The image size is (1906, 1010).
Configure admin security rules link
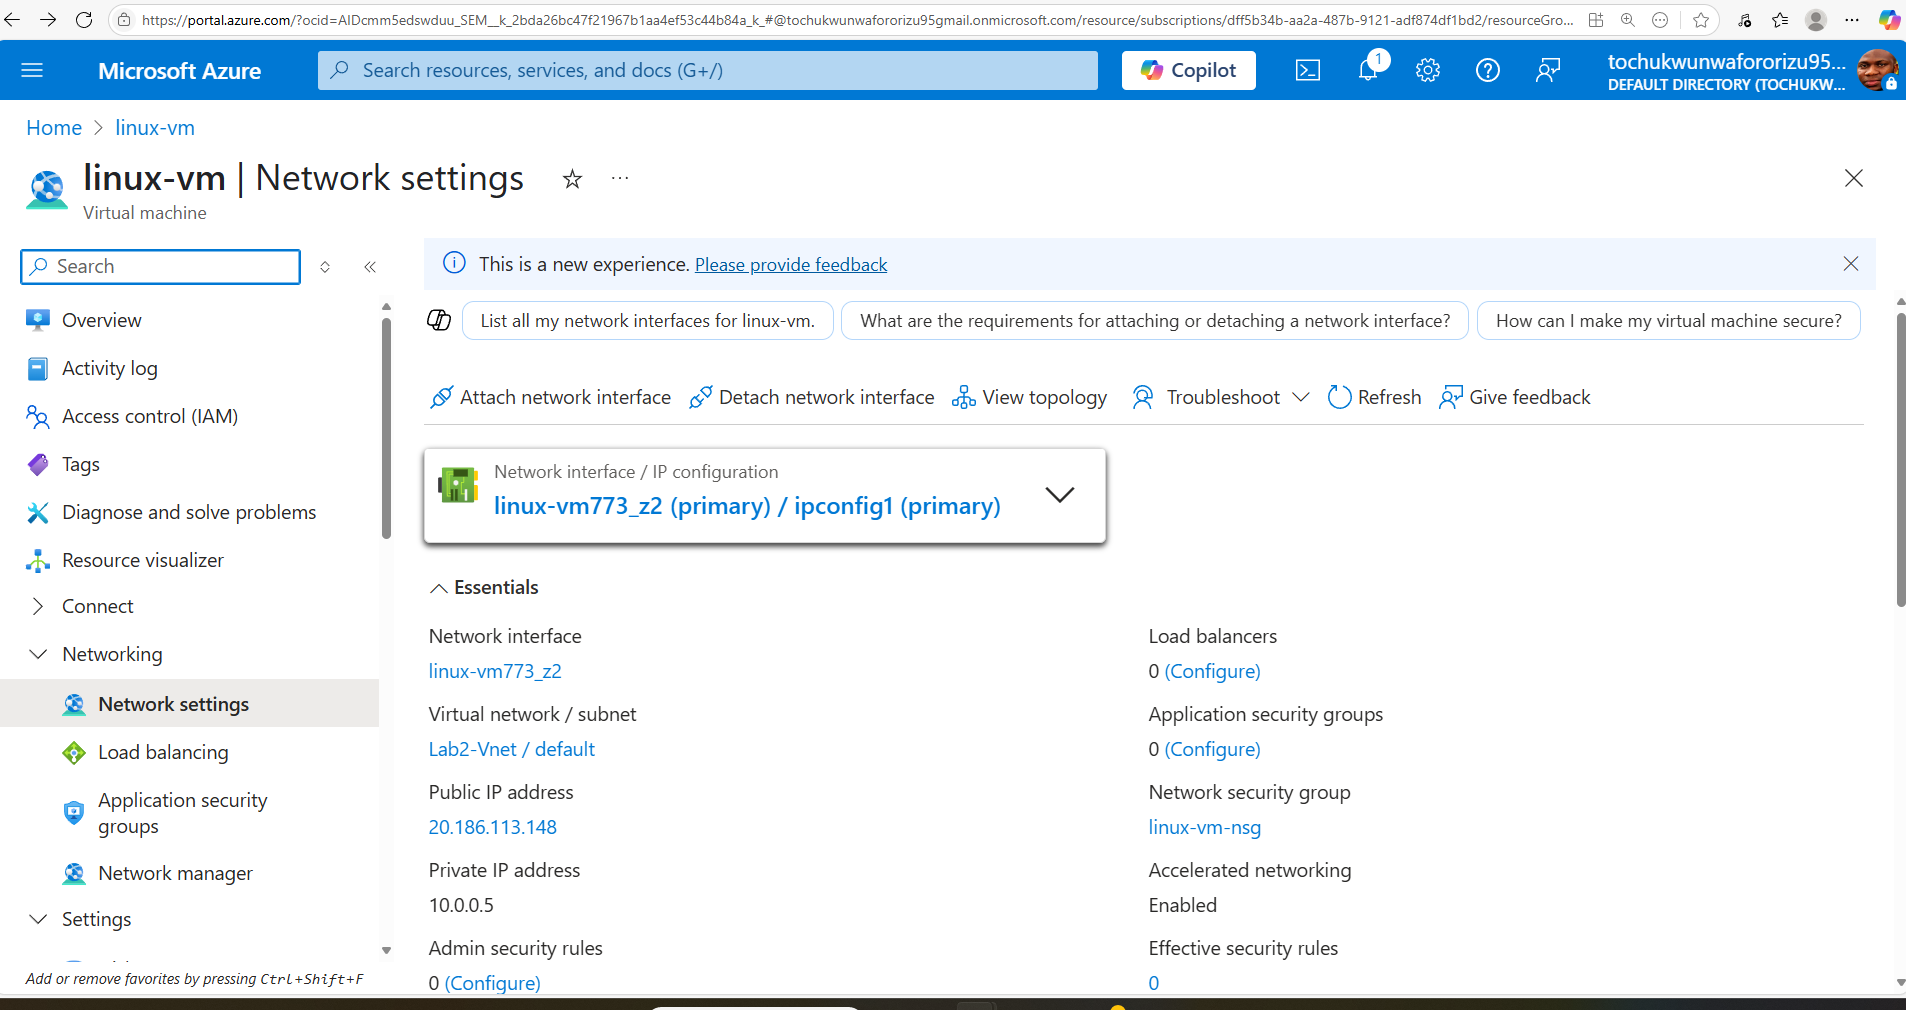pyautogui.click(x=493, y=983)
